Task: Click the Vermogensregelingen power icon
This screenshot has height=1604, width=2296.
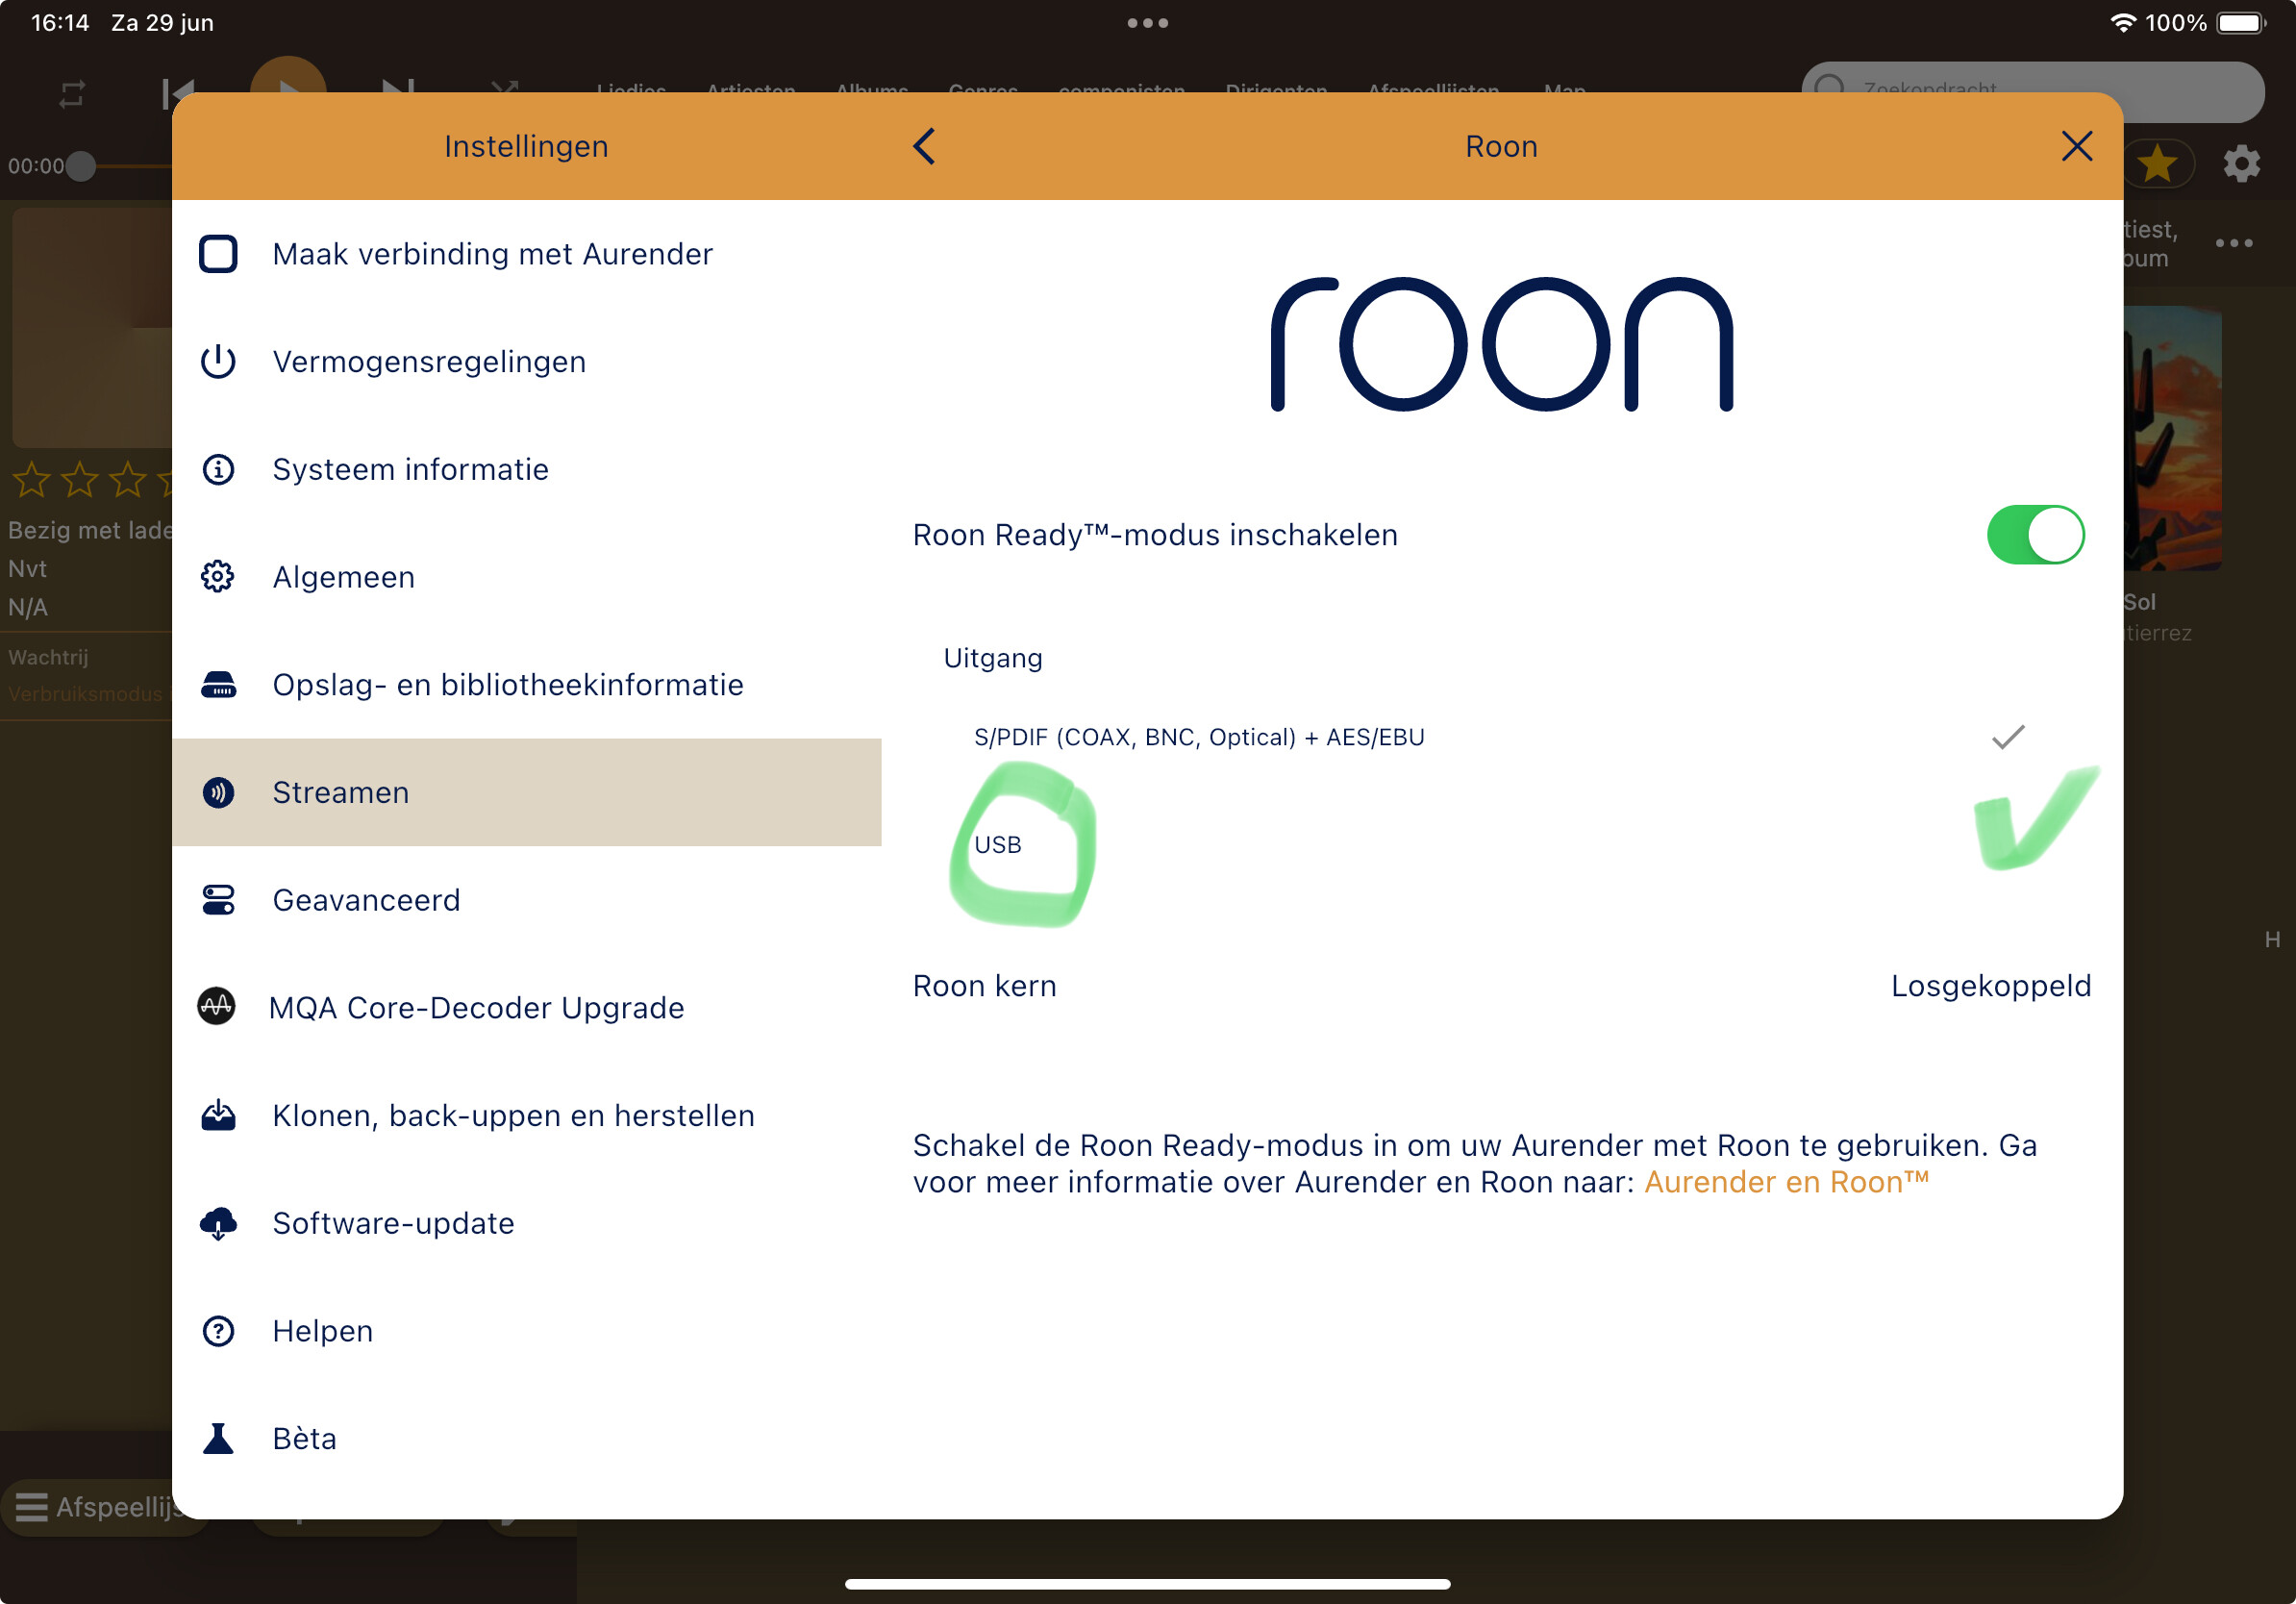Action: [x=218, y=361]
